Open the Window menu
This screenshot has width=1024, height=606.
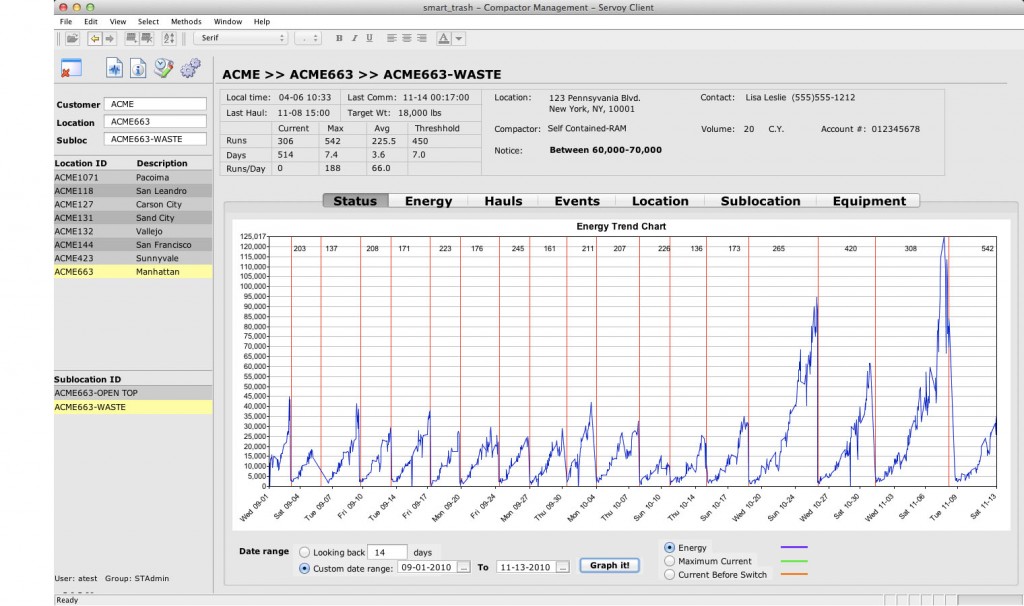pyautogui.click(x=228, y=22)
